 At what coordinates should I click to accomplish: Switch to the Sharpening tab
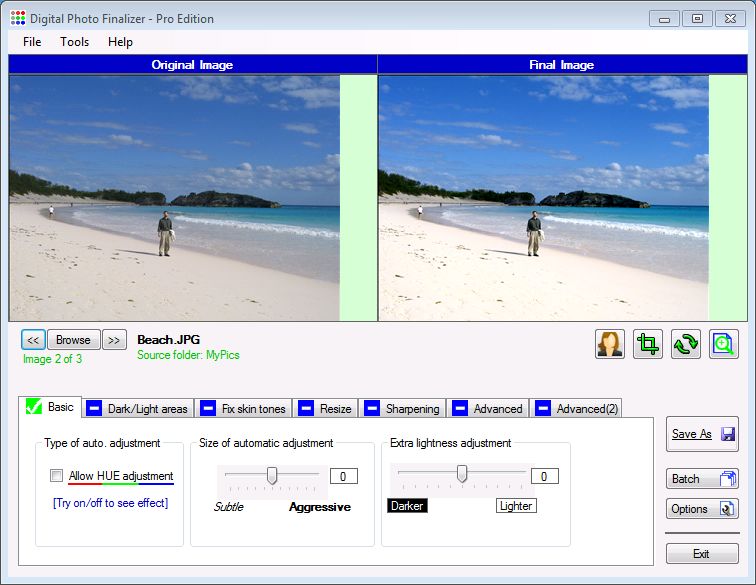(403, 408)
